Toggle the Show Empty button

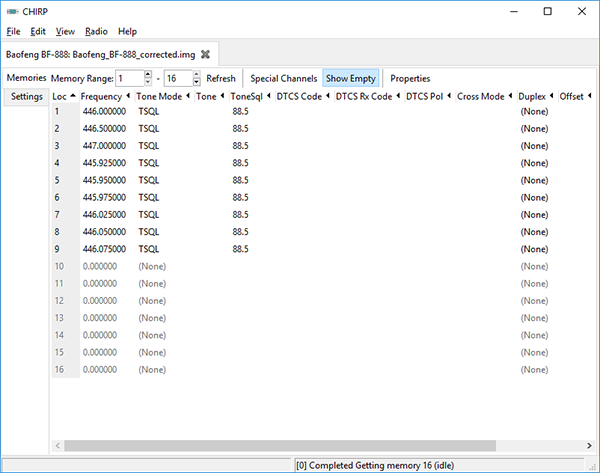(x=351, y=78)
